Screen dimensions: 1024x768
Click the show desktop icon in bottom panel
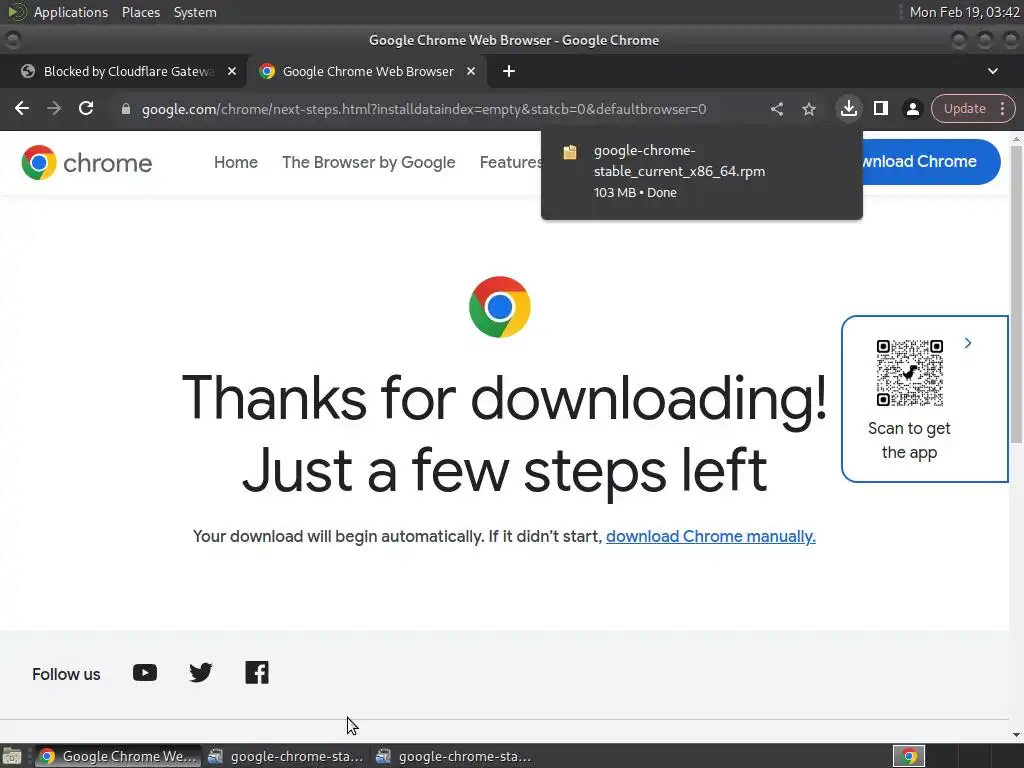tap(12, 756)
